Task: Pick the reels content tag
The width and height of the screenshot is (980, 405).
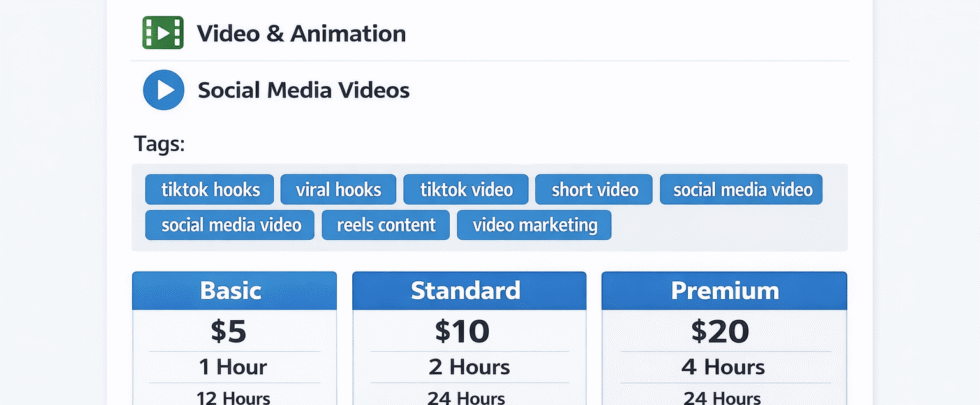Action: coord(386,225)
